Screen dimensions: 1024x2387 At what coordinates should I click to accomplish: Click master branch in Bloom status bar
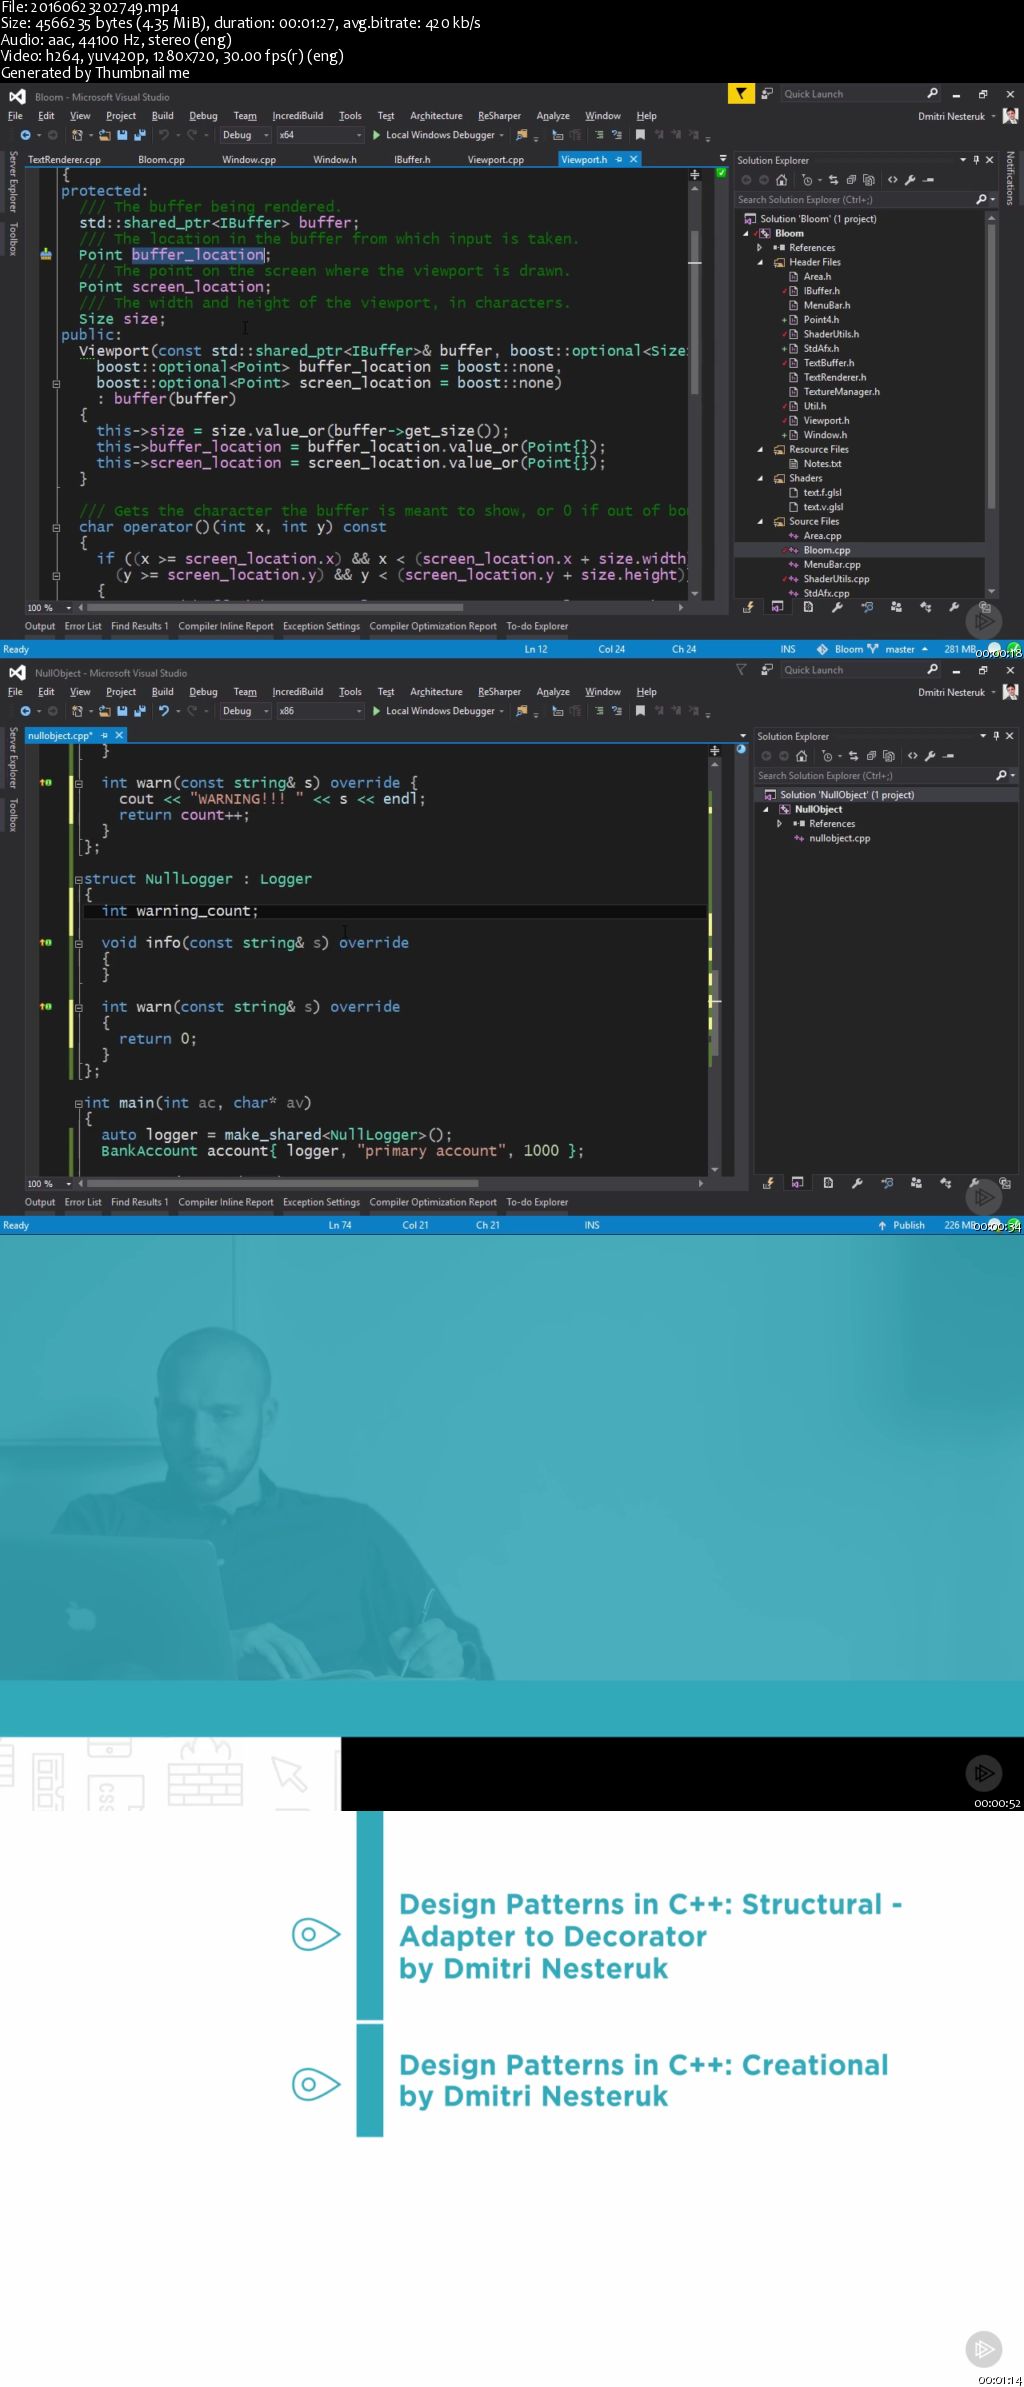point(899,649)
